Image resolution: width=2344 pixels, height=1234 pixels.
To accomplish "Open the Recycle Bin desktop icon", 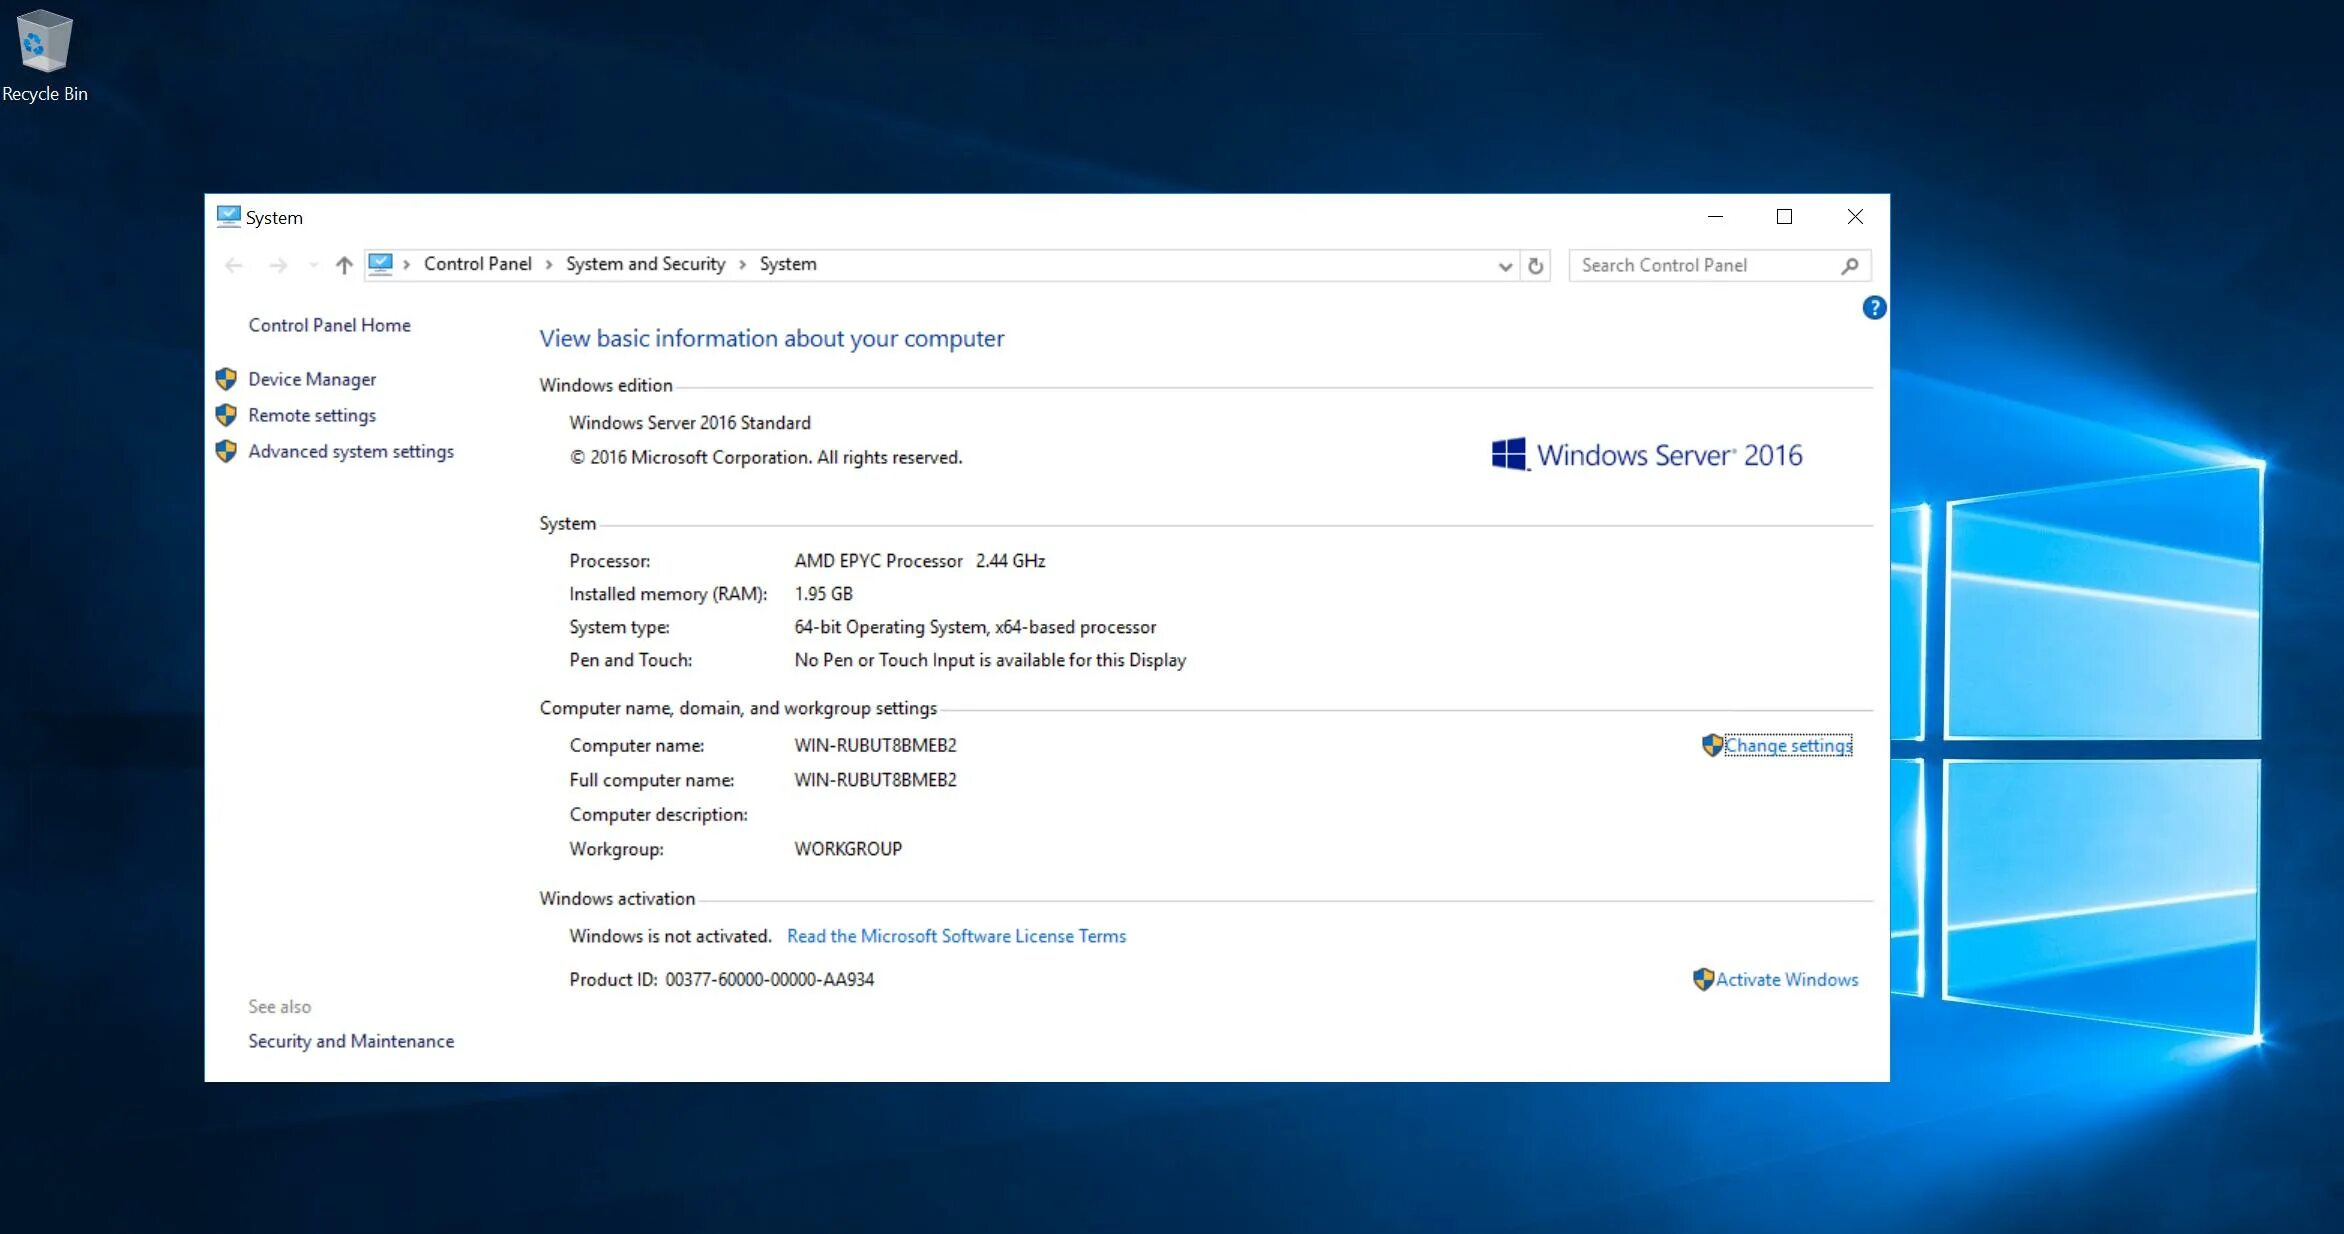I will 44,55.
